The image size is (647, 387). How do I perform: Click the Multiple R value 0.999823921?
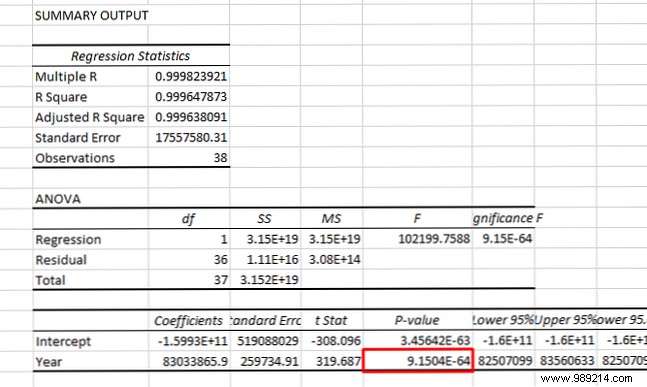(191, 76)
